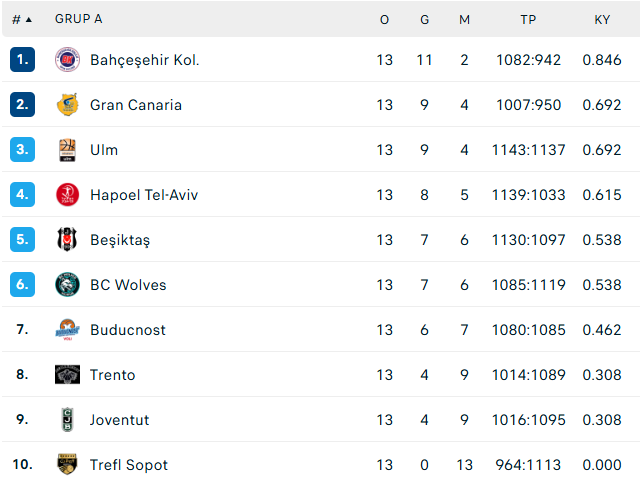Click the Buducnost team logo

[x=67, y=330]
